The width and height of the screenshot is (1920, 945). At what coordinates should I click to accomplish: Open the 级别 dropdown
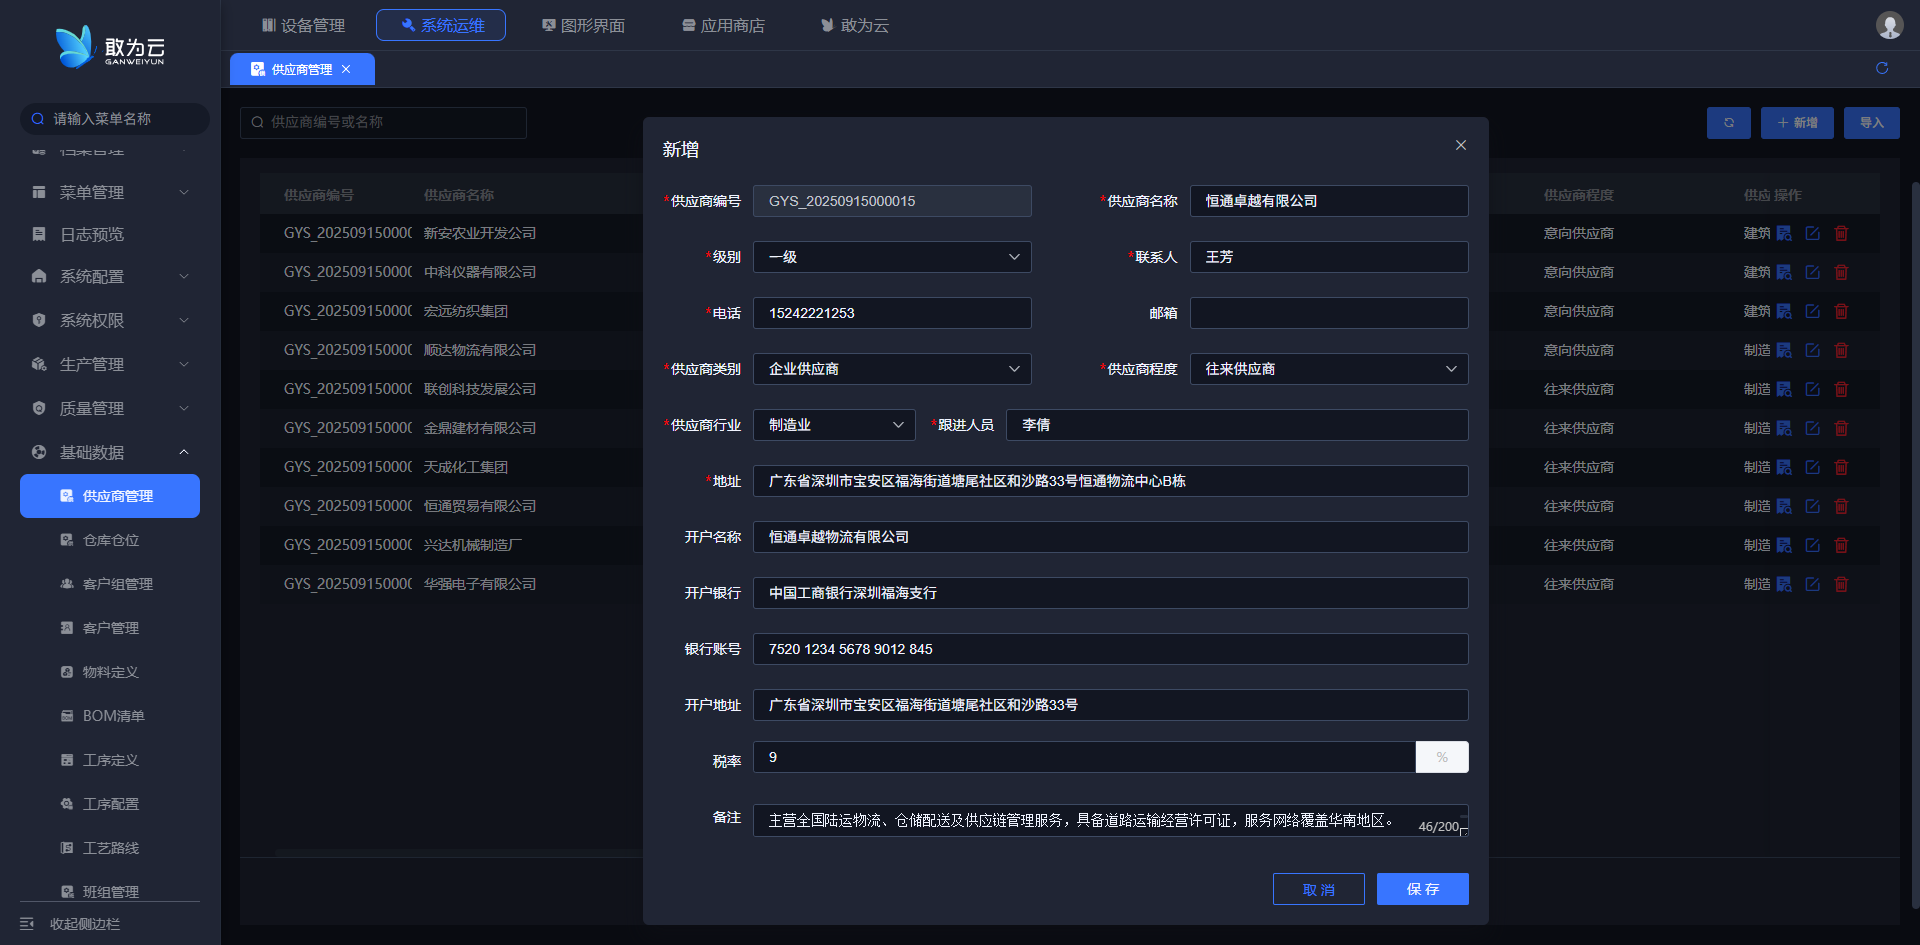point(891,257)
